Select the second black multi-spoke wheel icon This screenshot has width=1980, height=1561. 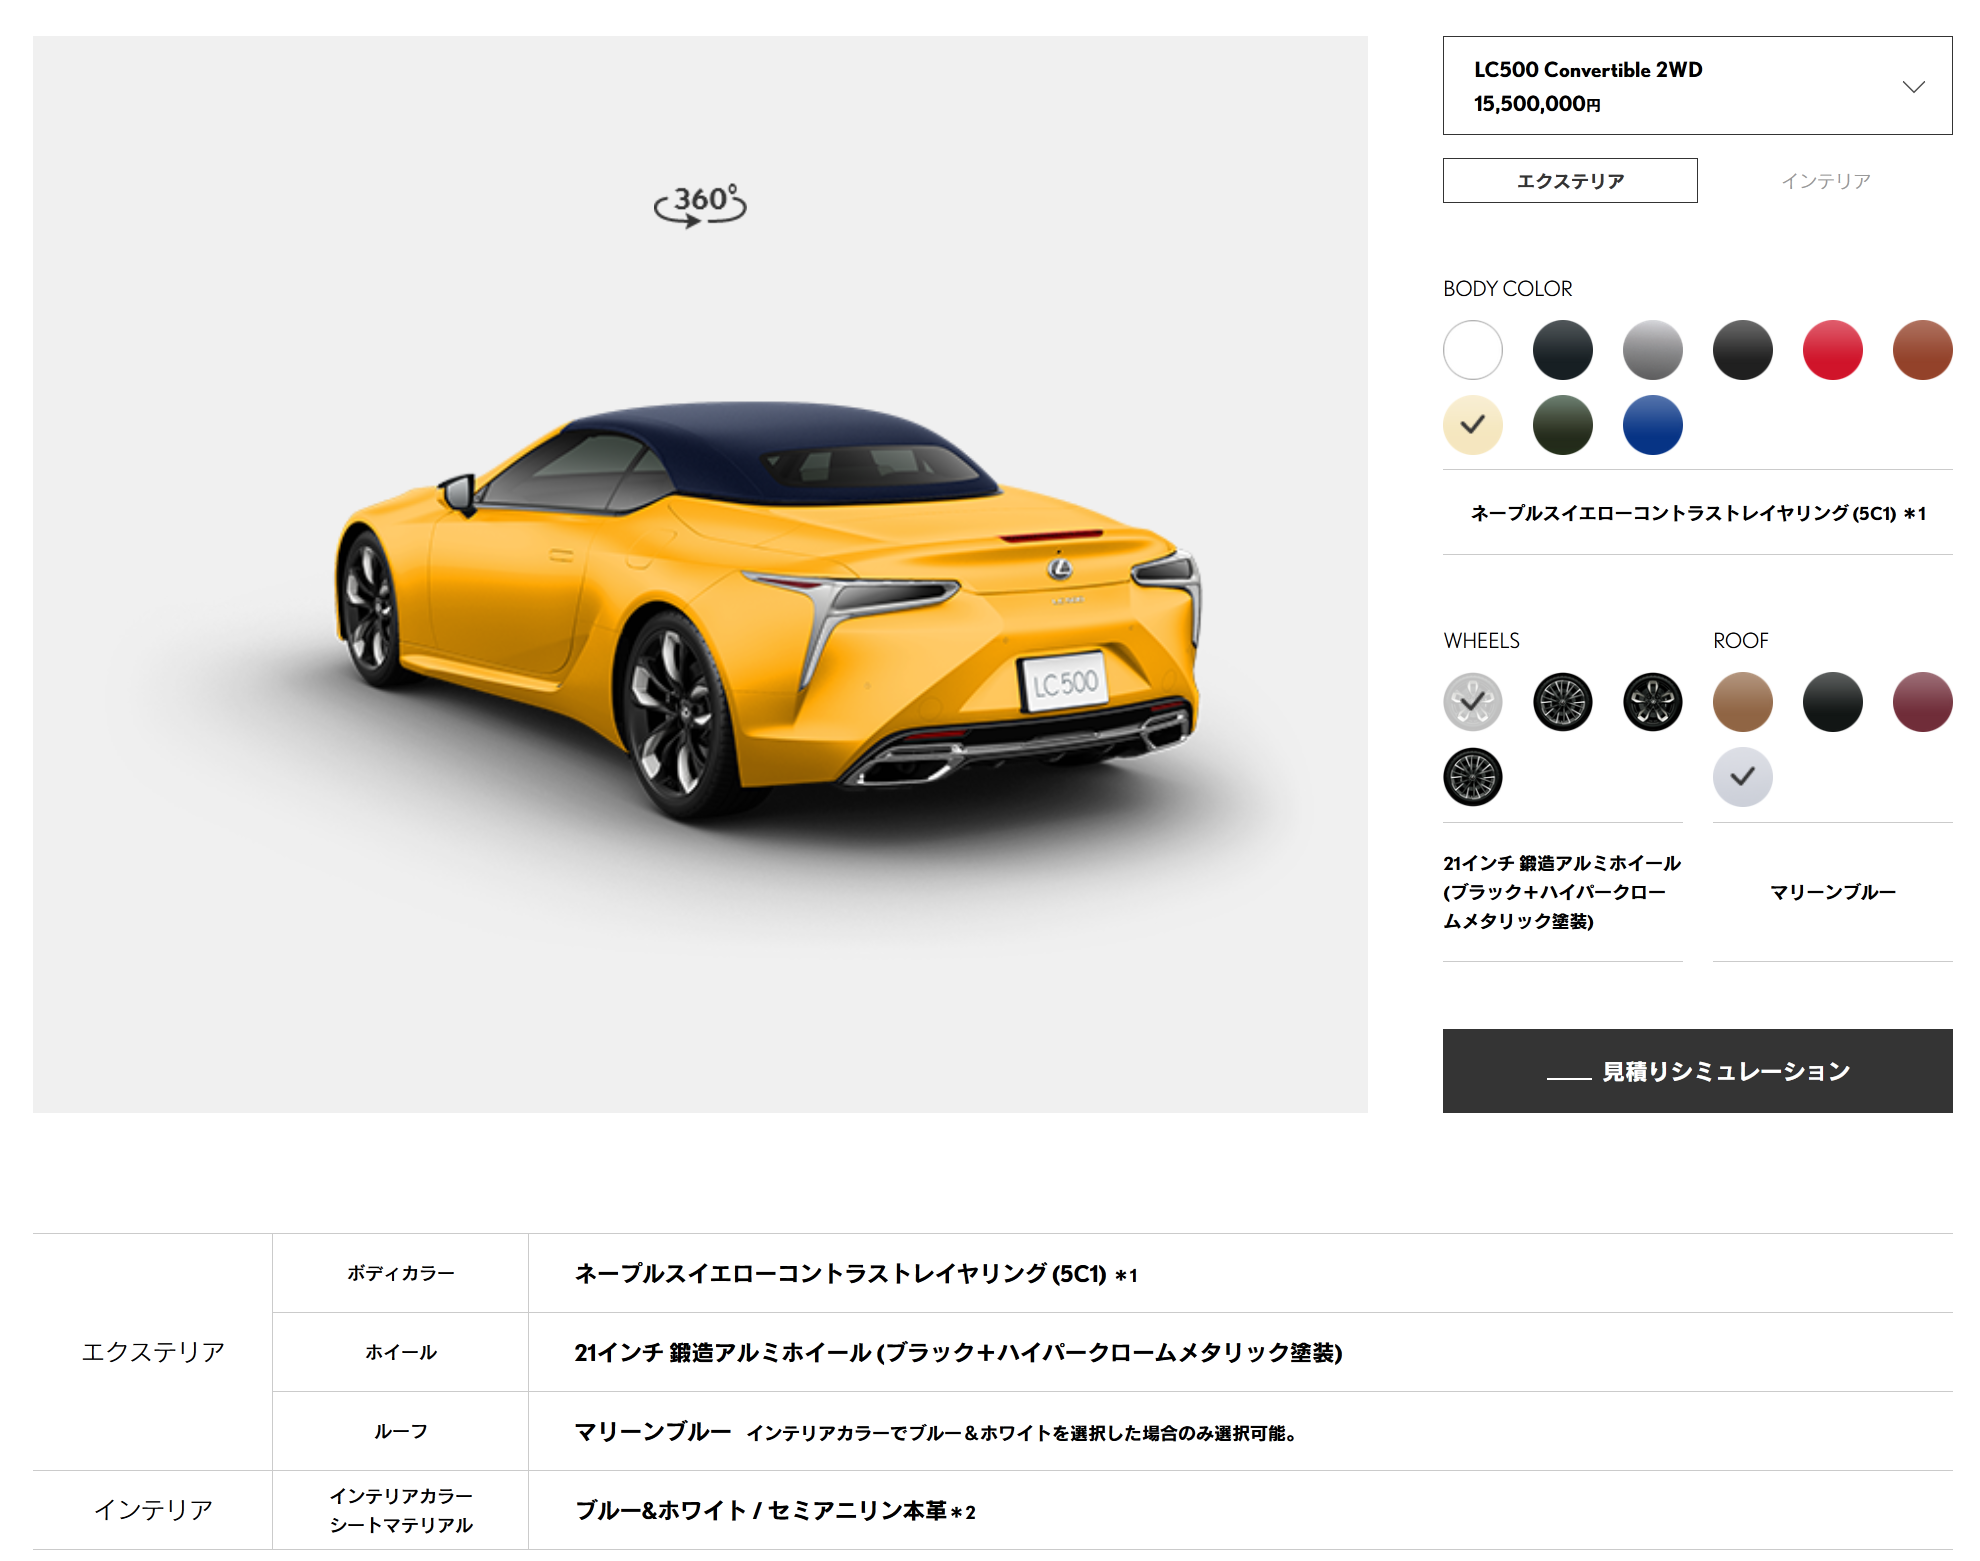coord(1563,702)
